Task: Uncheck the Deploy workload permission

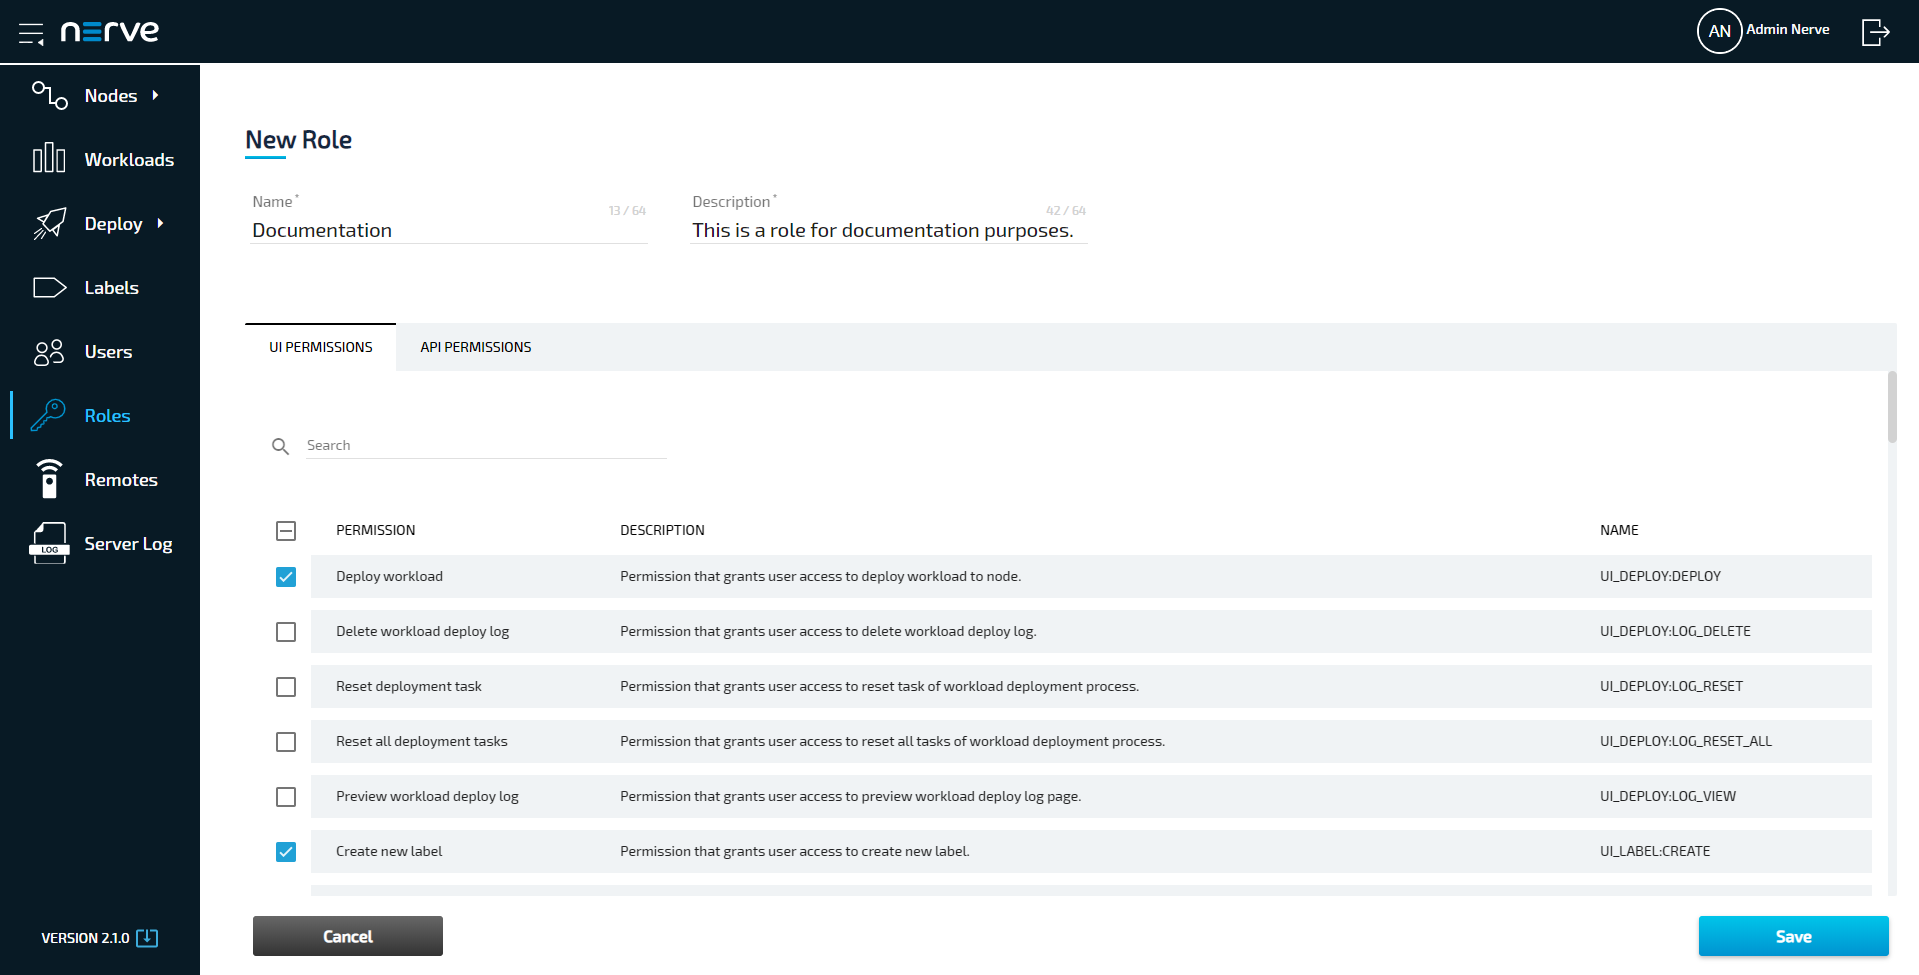Action: click(286, 576)
